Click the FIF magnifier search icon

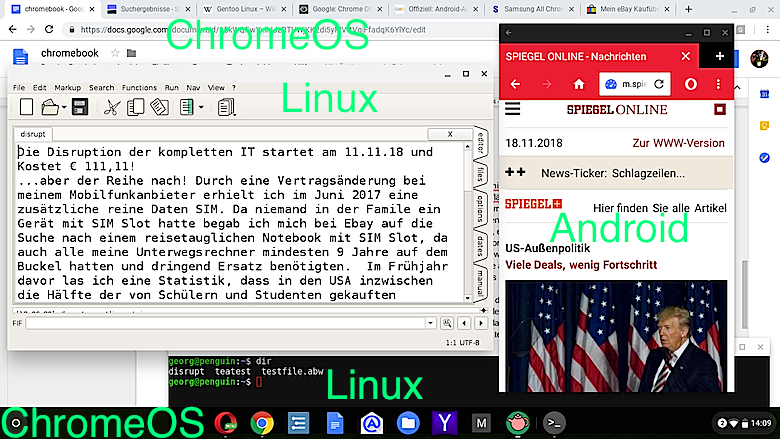coord(447,323)
